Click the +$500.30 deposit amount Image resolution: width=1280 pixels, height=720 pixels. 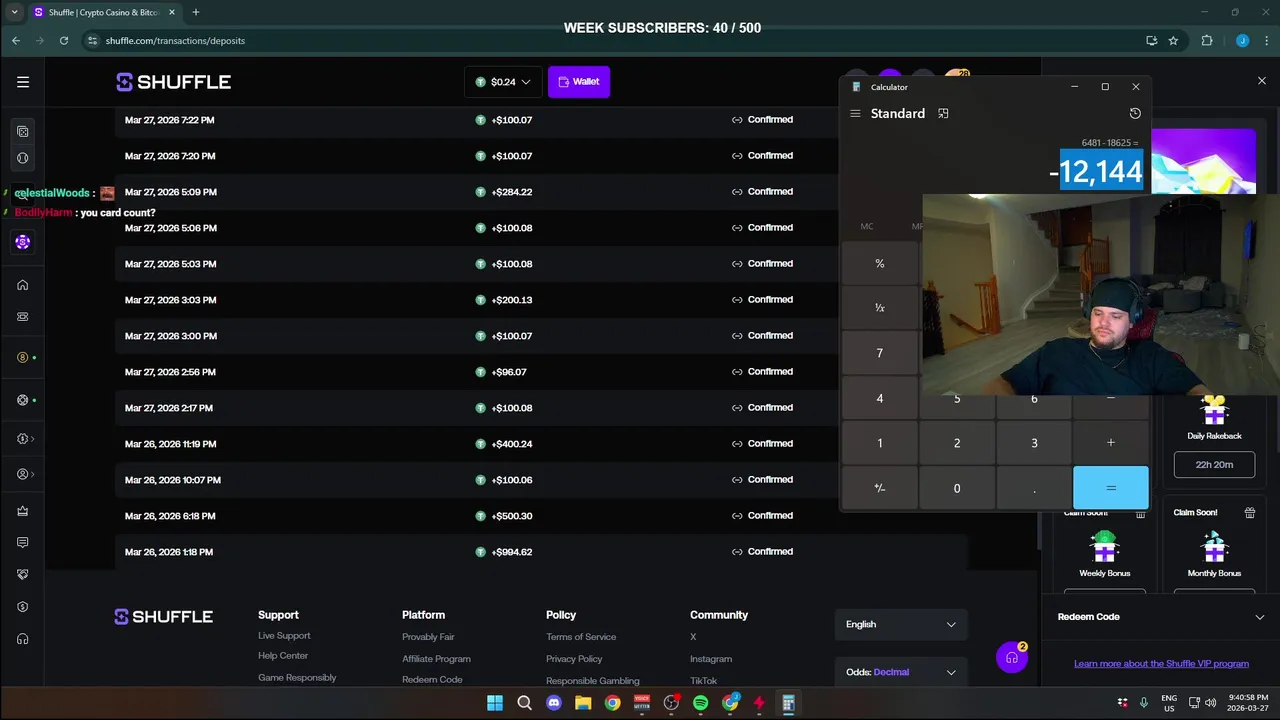point(511,516)
